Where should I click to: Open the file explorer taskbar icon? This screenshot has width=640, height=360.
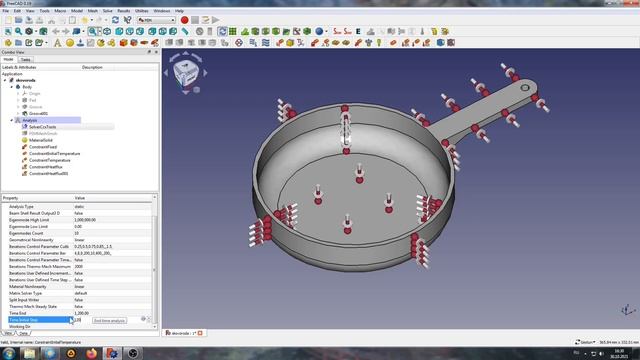click(29, 353)
